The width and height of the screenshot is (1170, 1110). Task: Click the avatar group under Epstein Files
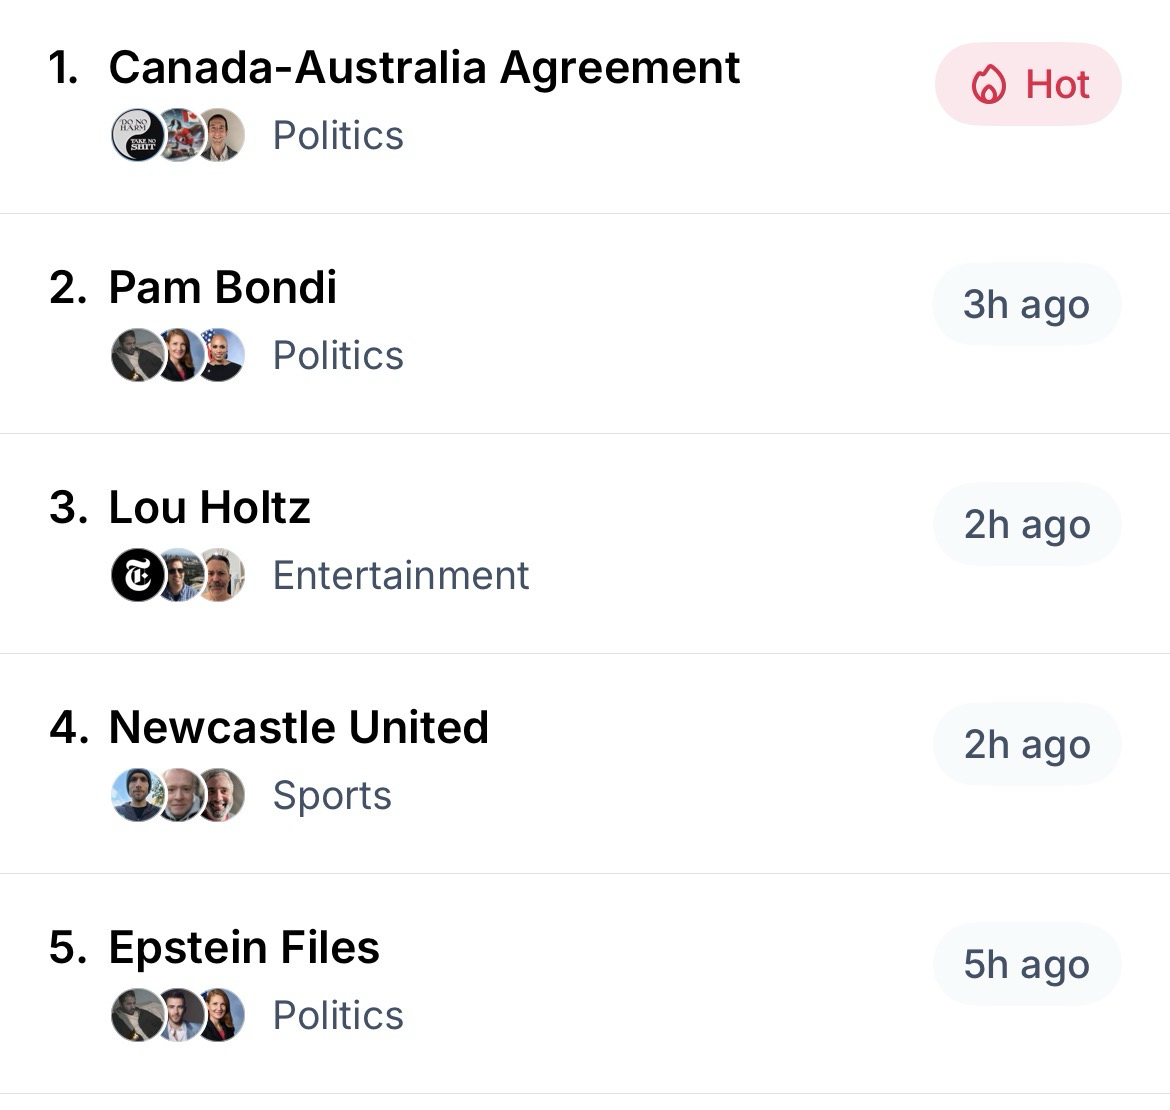coord(178,1016)
